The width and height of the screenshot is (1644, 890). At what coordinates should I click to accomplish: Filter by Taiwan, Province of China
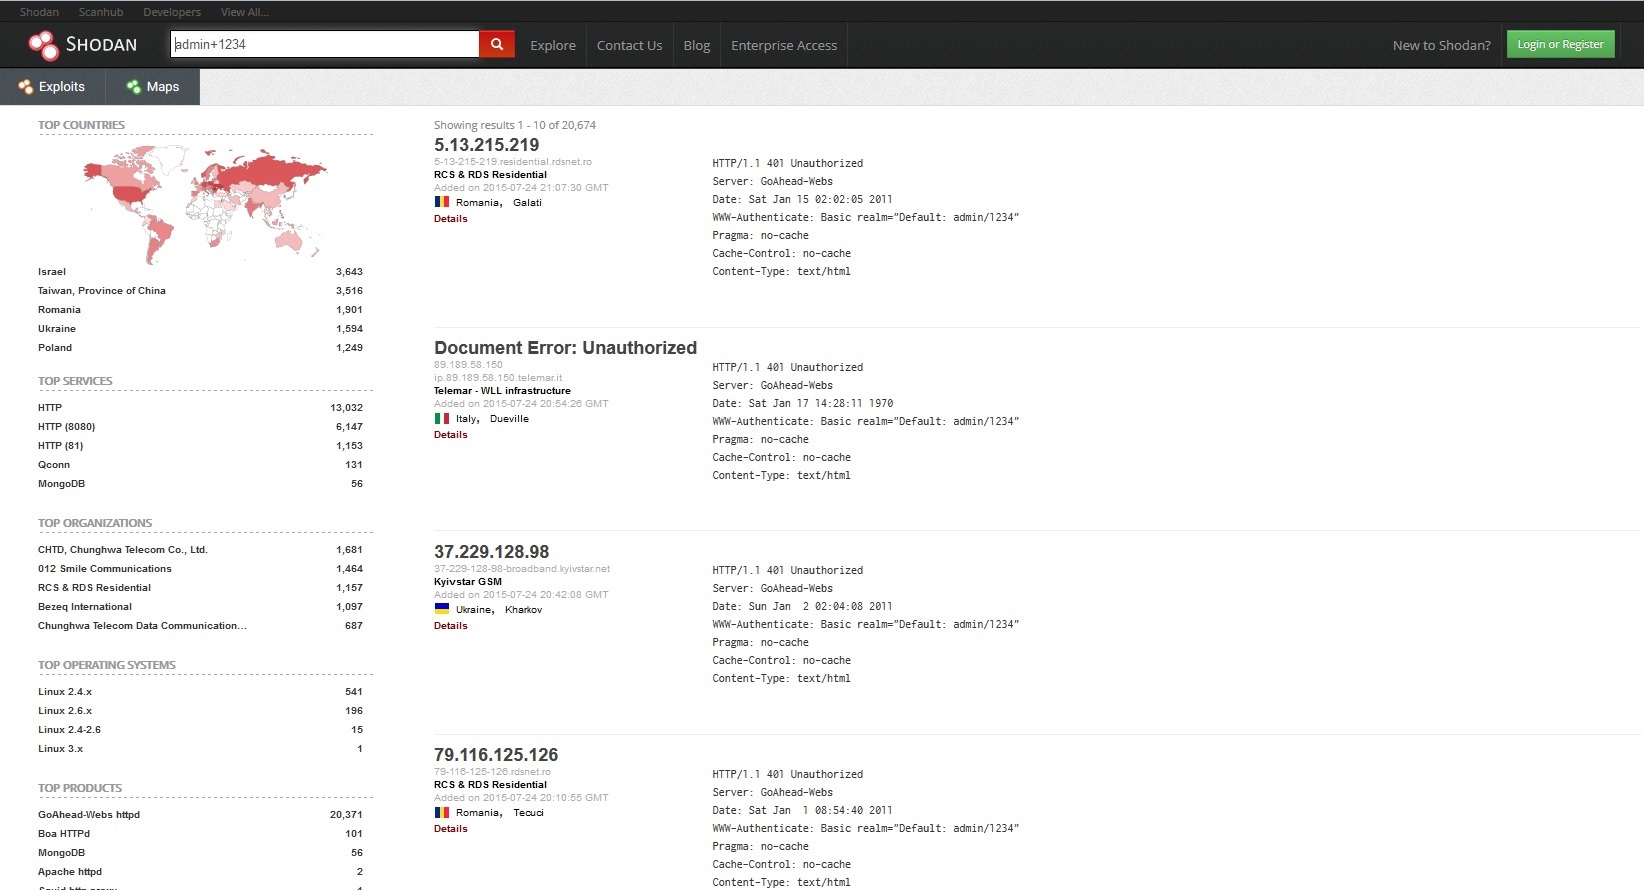(102, 291)
